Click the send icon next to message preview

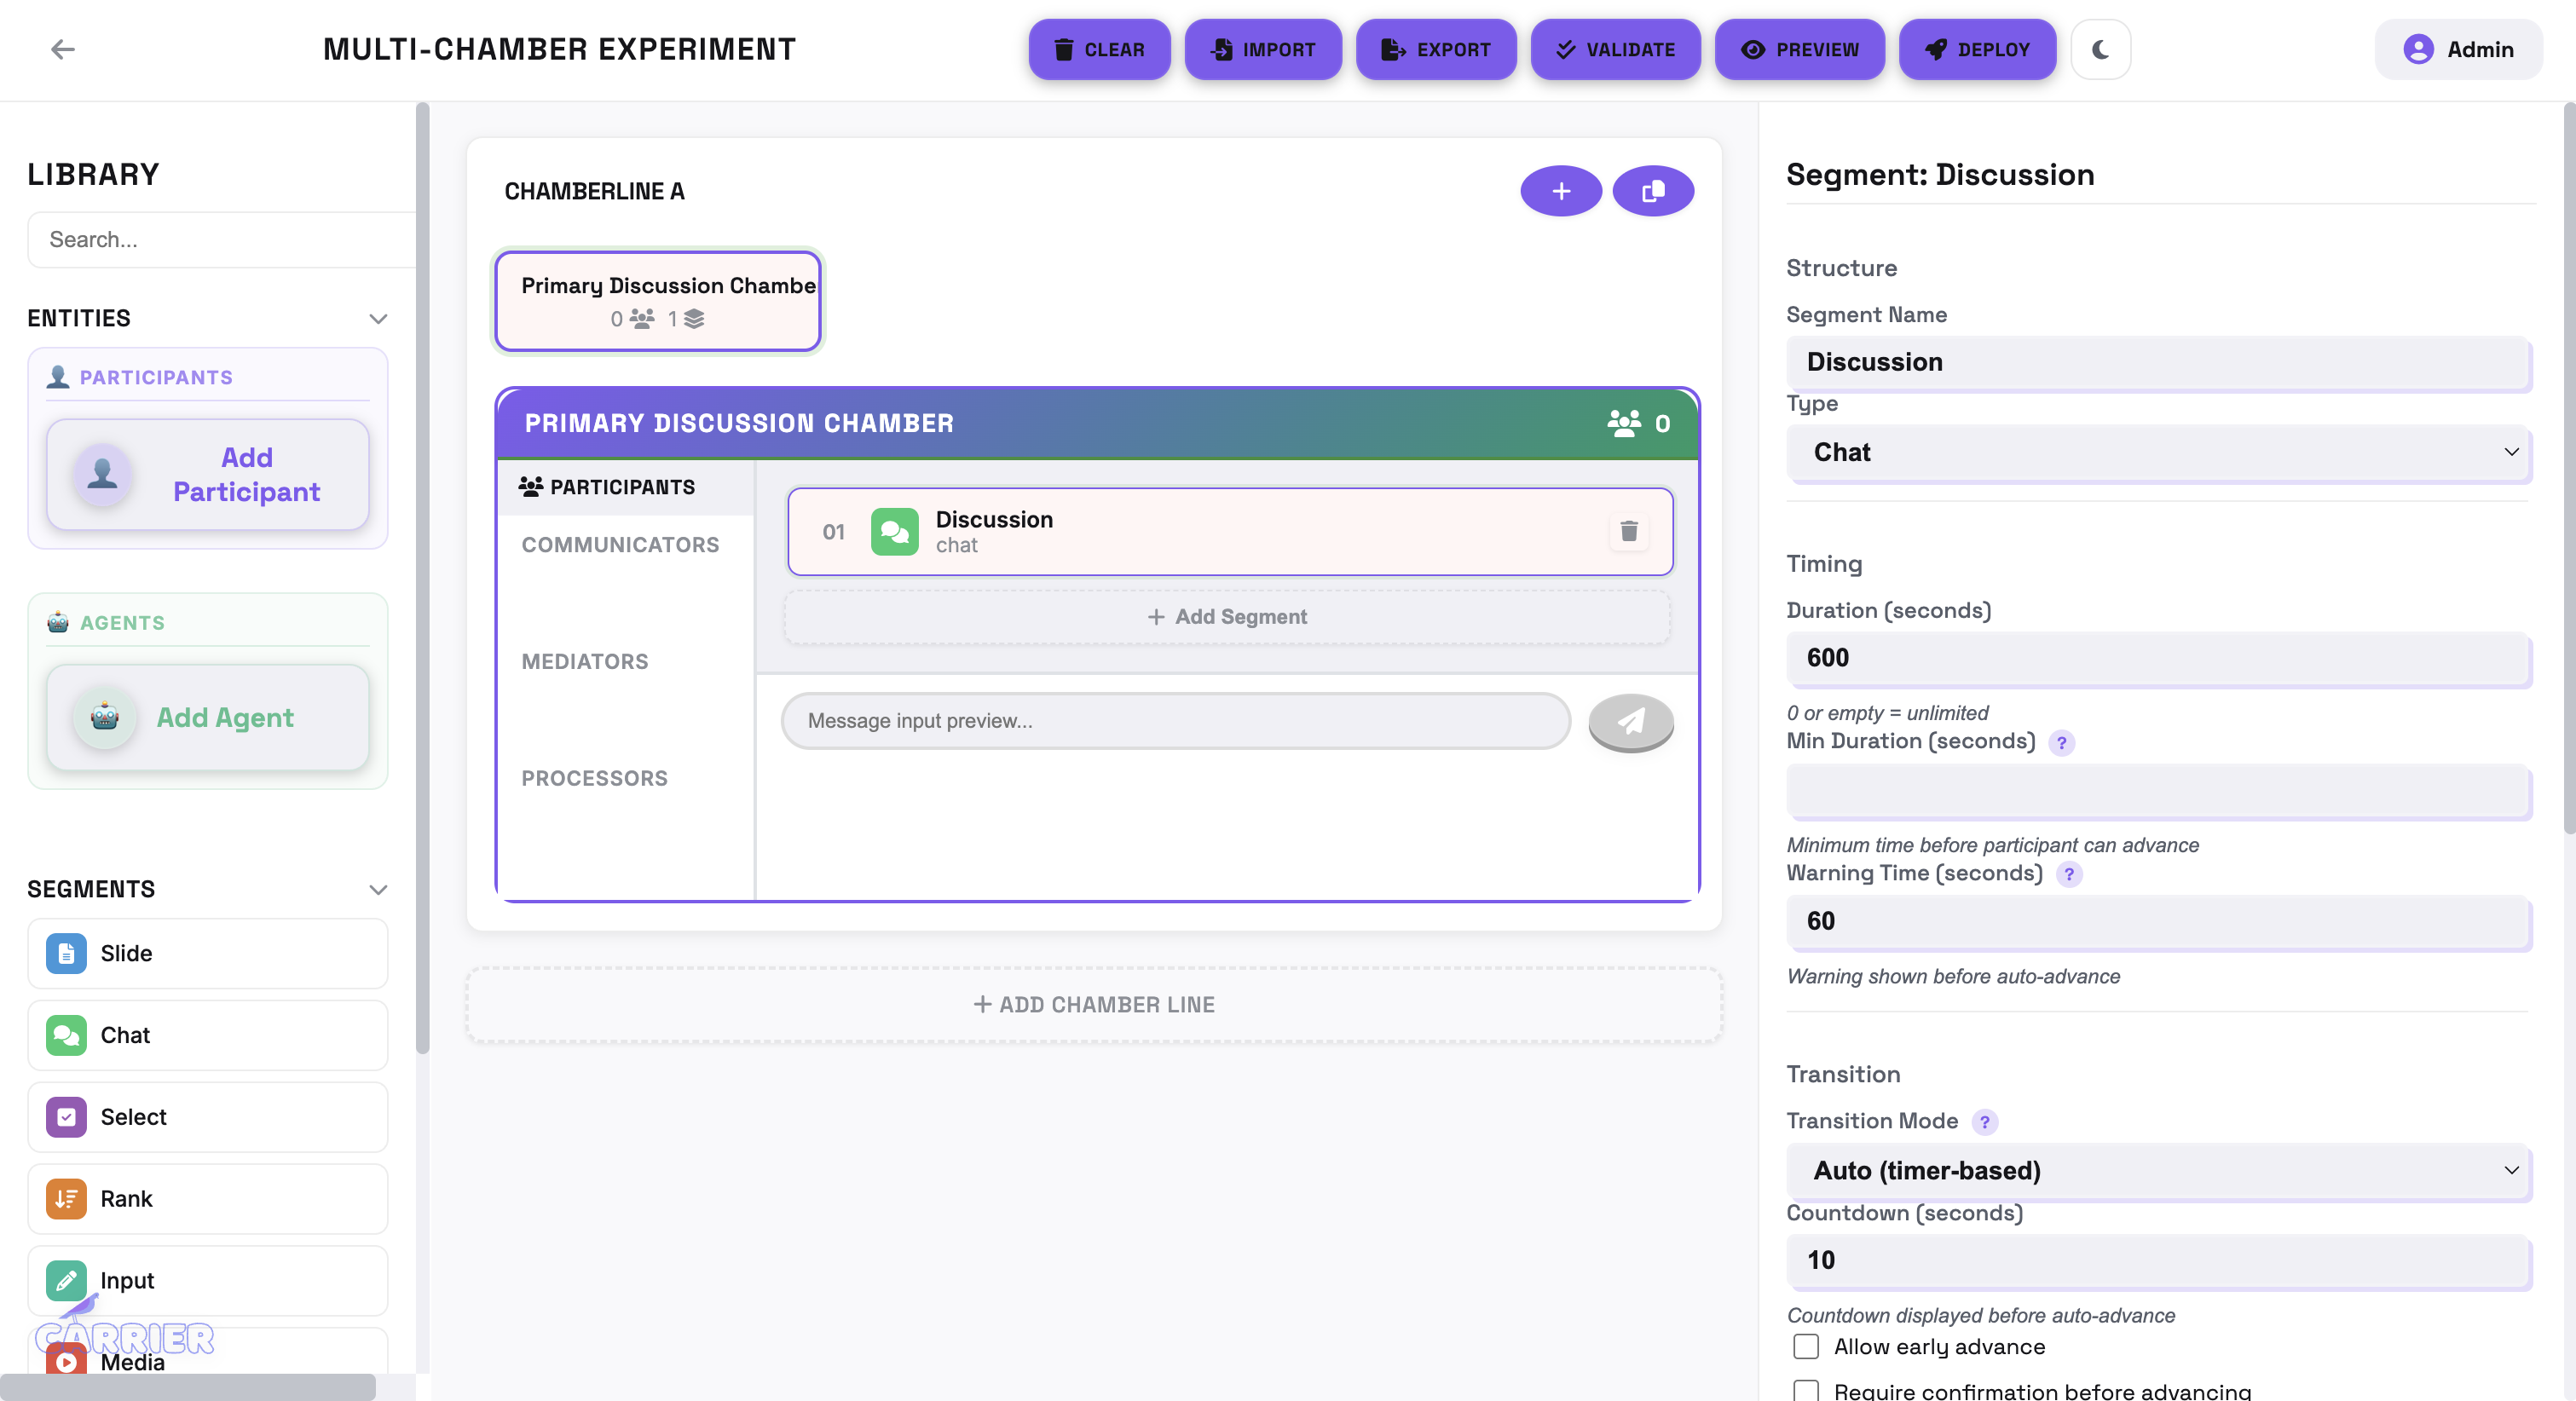1630,721
